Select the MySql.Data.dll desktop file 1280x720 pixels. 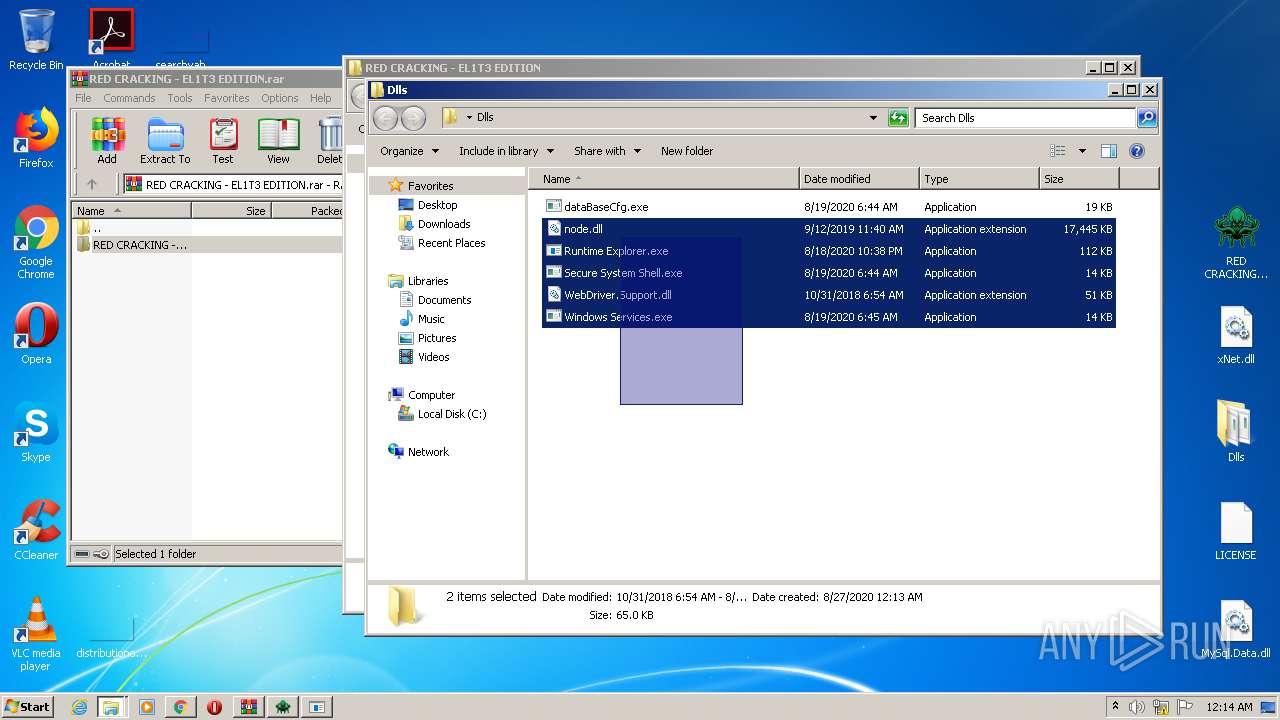pos(1236,628)
